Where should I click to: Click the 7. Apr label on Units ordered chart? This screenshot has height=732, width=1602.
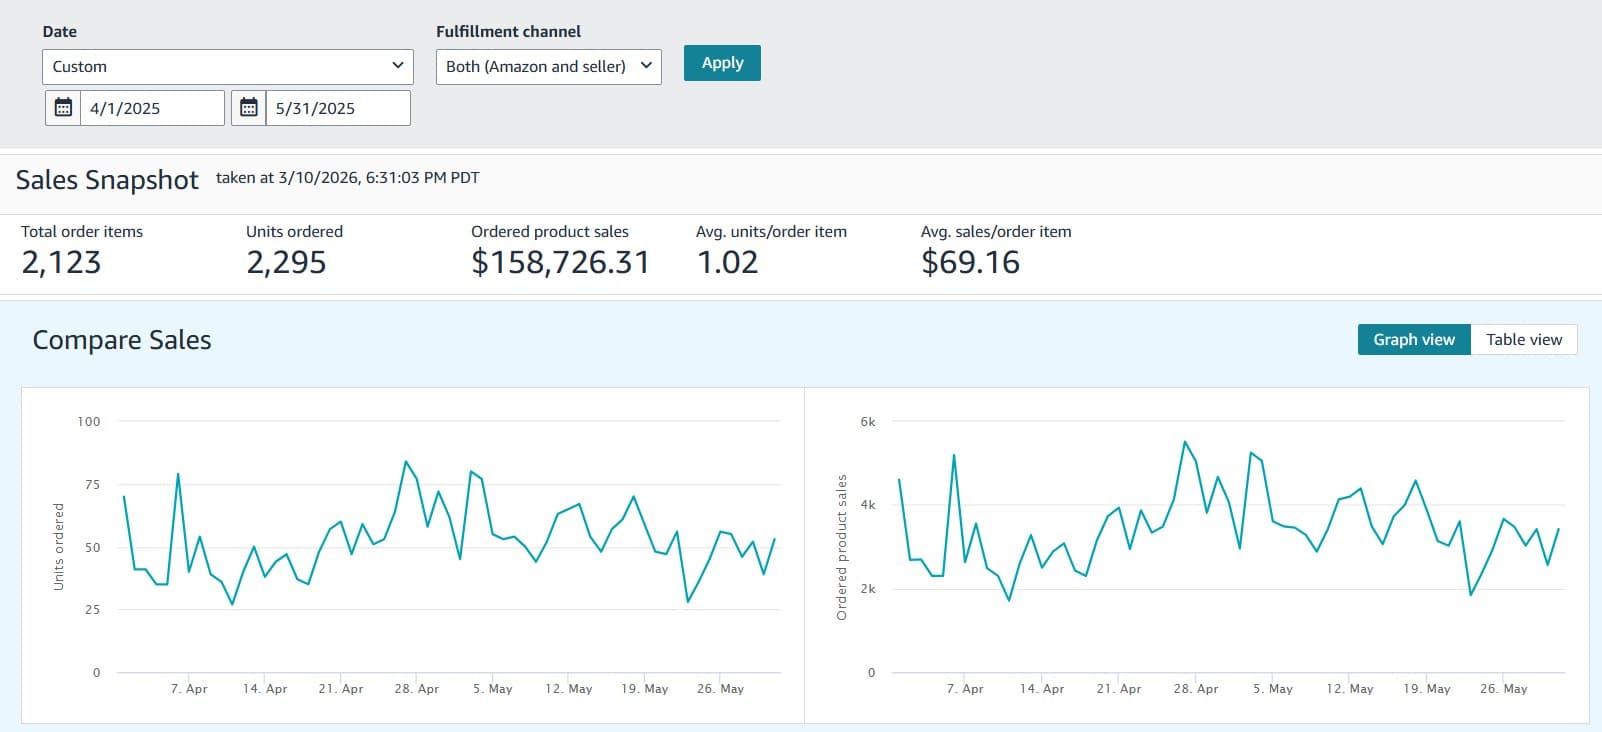pos(189,689)
